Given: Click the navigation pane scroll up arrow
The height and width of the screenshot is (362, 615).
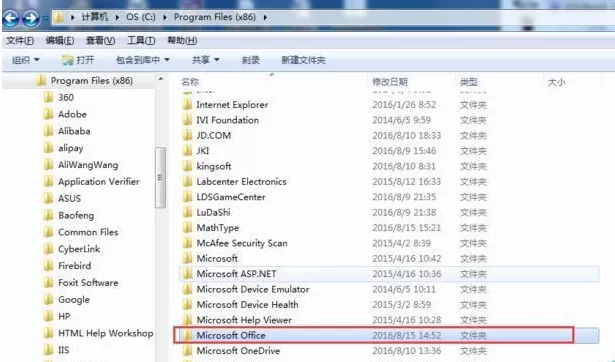Looking at the screenshot, I should 160,79.
